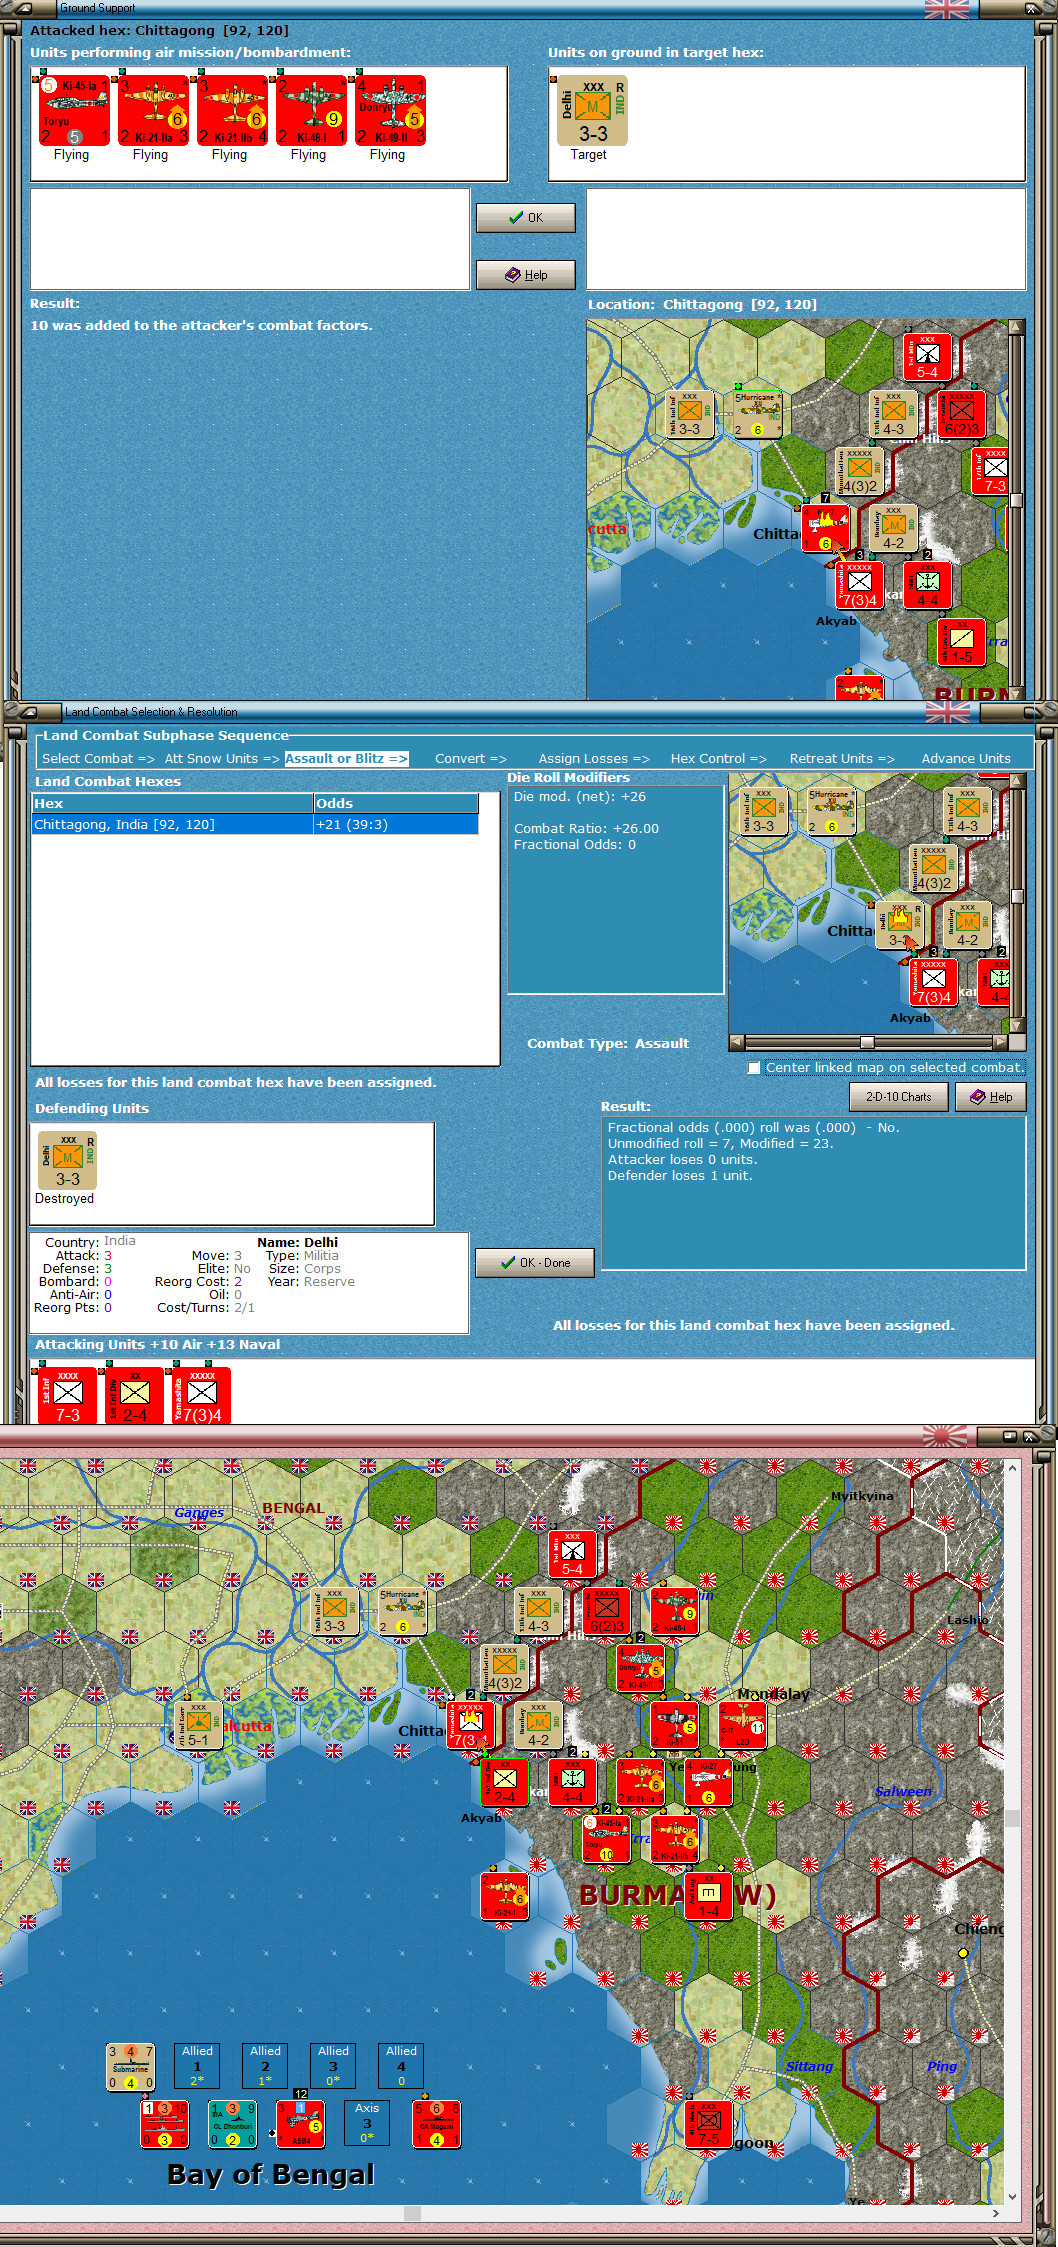Confirm with OK in the Ground Support dialog

pos(526,217)
